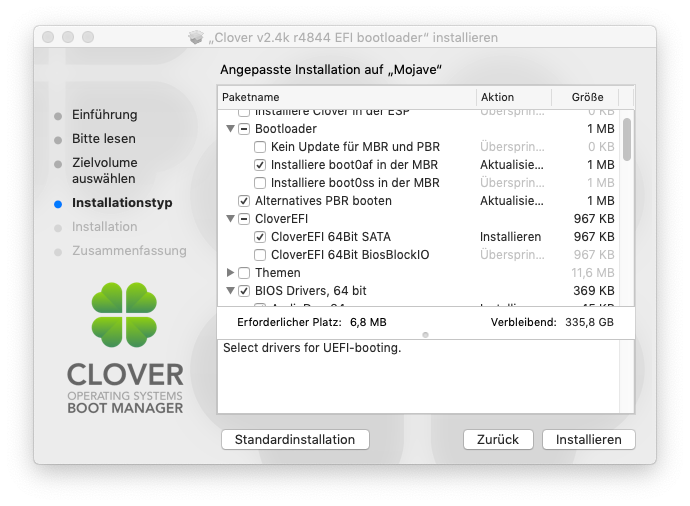Toggle the Bootloader group checkbox
The image size is (690, 506).
coord(244,129)
